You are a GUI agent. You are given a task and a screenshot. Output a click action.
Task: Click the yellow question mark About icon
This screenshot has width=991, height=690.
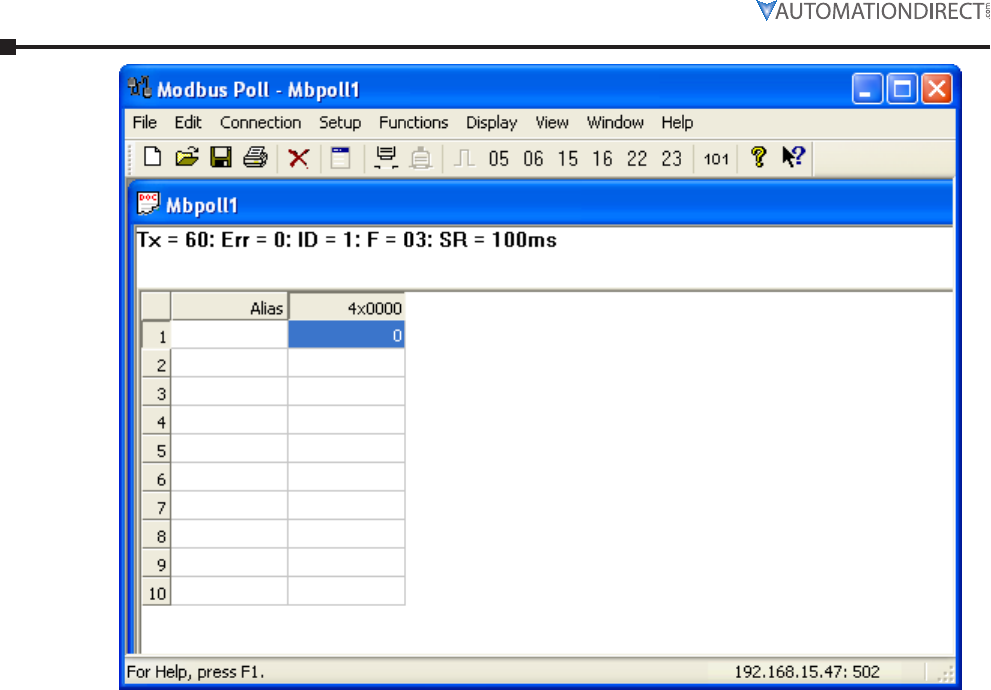click(x=758, y=157)
